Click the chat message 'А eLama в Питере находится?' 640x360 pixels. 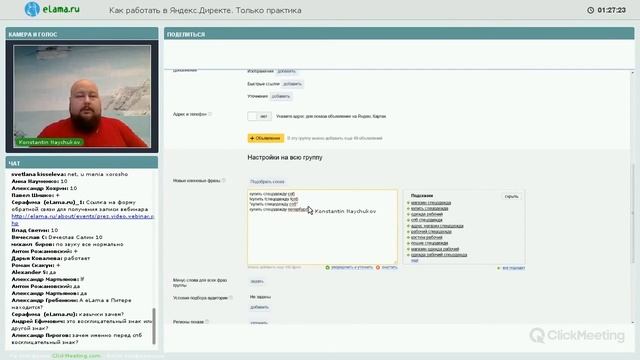point(71,304)
